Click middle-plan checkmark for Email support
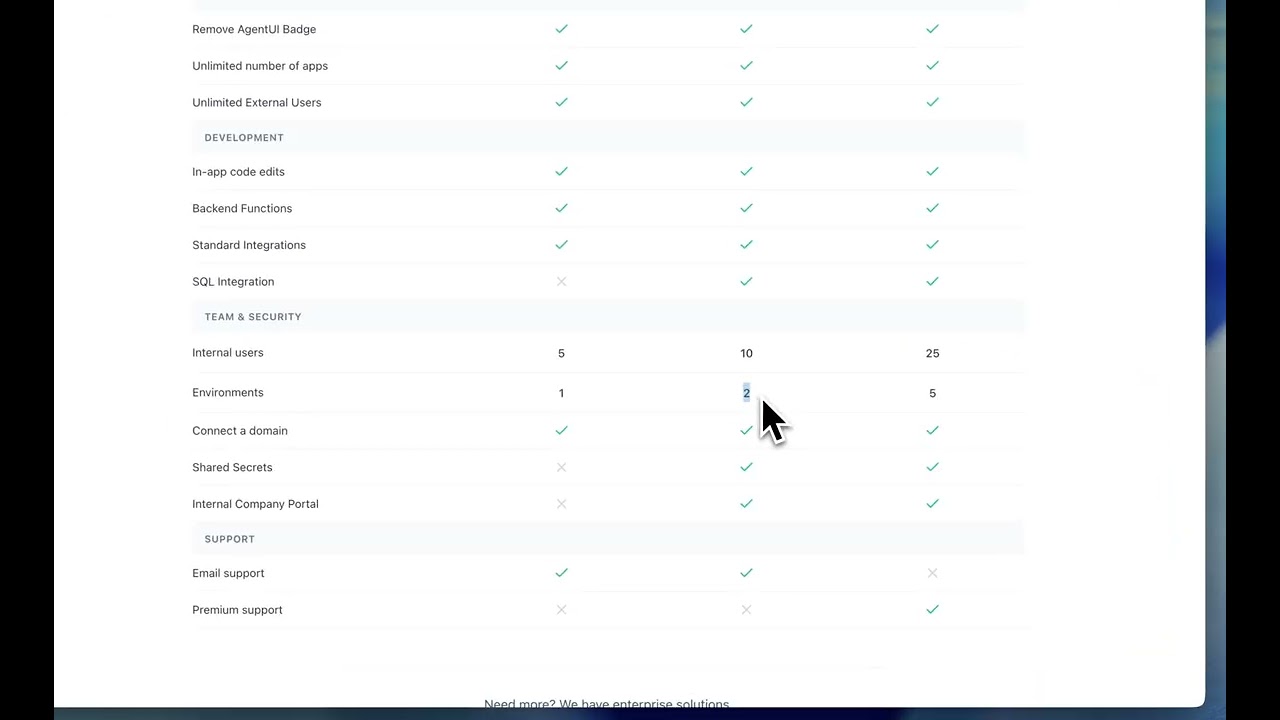The width and height of the screenshot is (1280, 720). pos(746,573)
